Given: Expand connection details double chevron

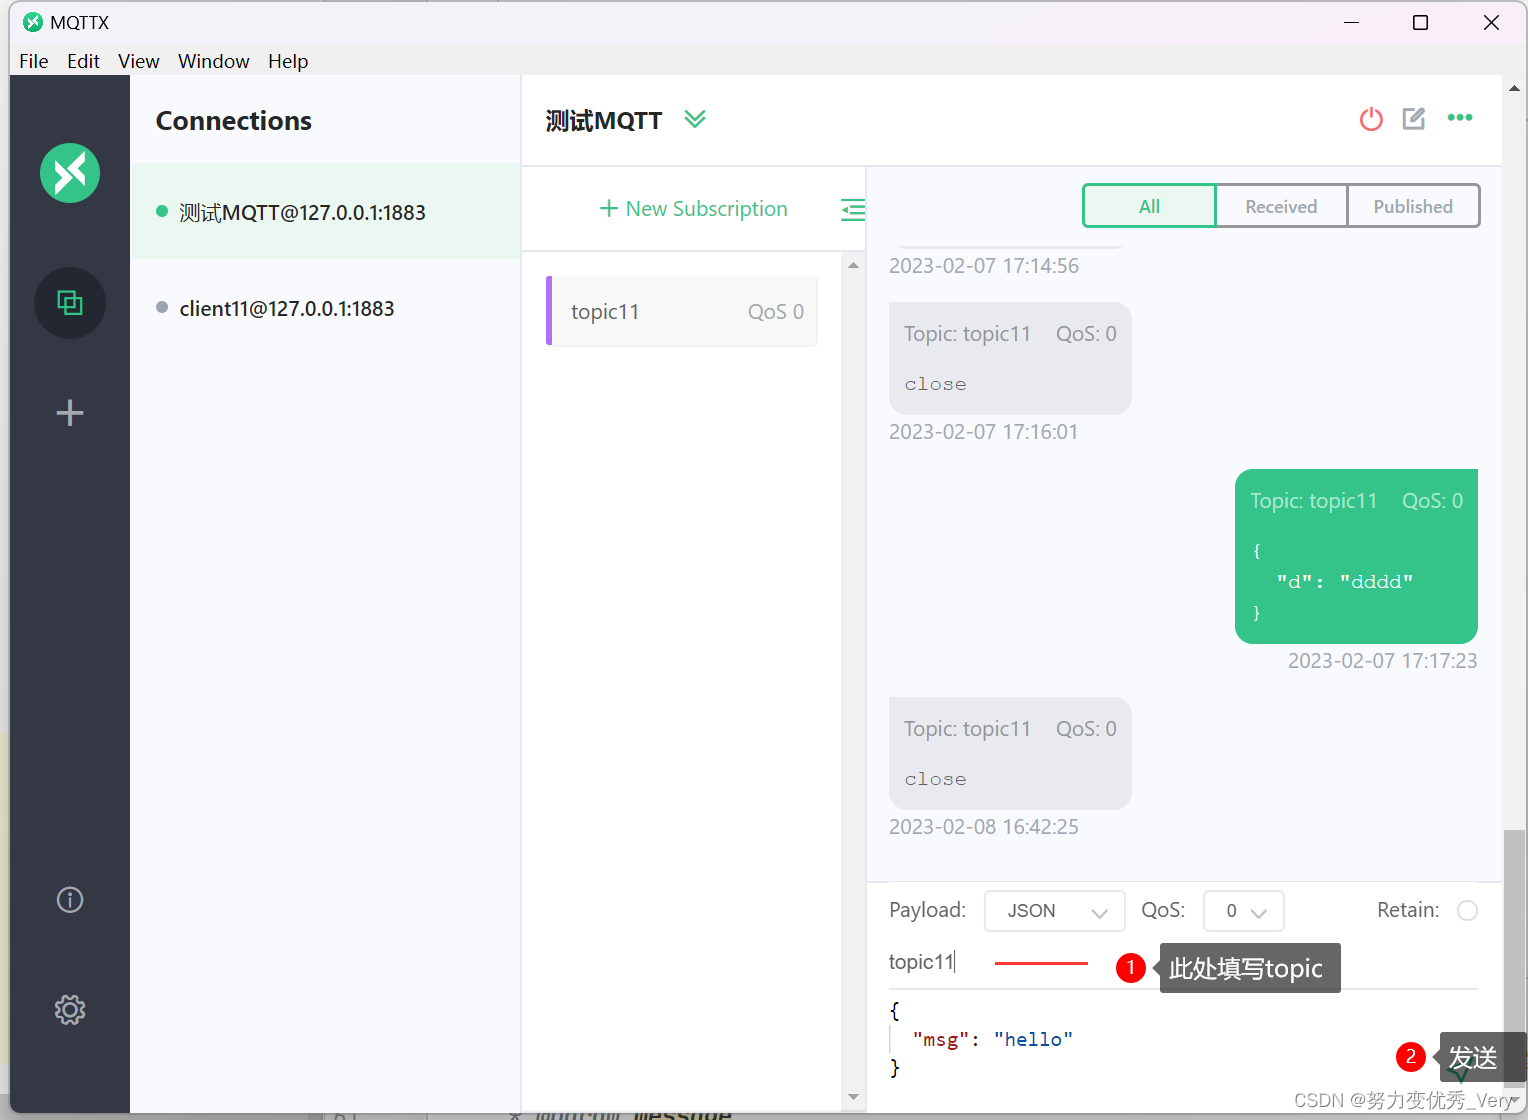Looking at the screenshot, I should click(x=695, y=119).
